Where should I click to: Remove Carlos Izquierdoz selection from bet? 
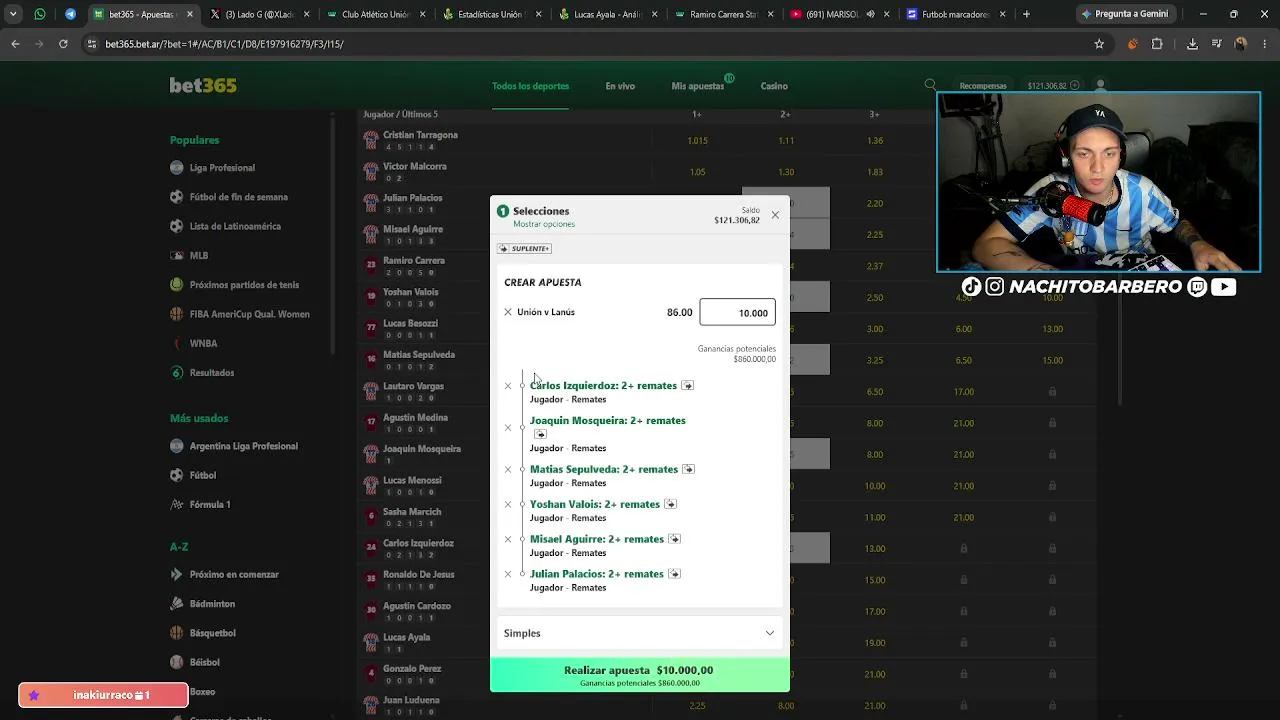508,386
